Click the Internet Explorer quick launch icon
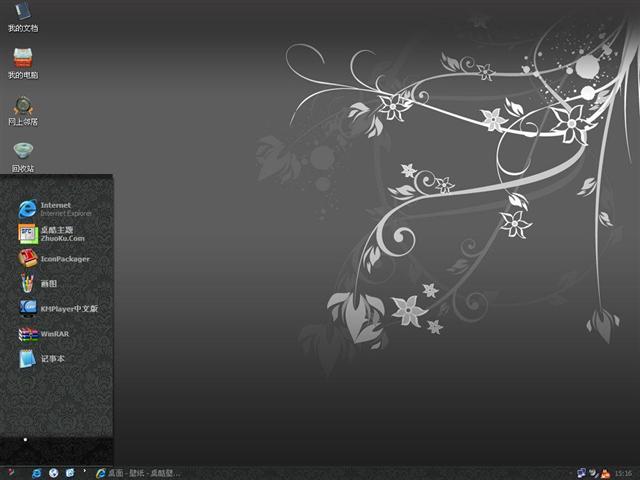 pos(36,473)
